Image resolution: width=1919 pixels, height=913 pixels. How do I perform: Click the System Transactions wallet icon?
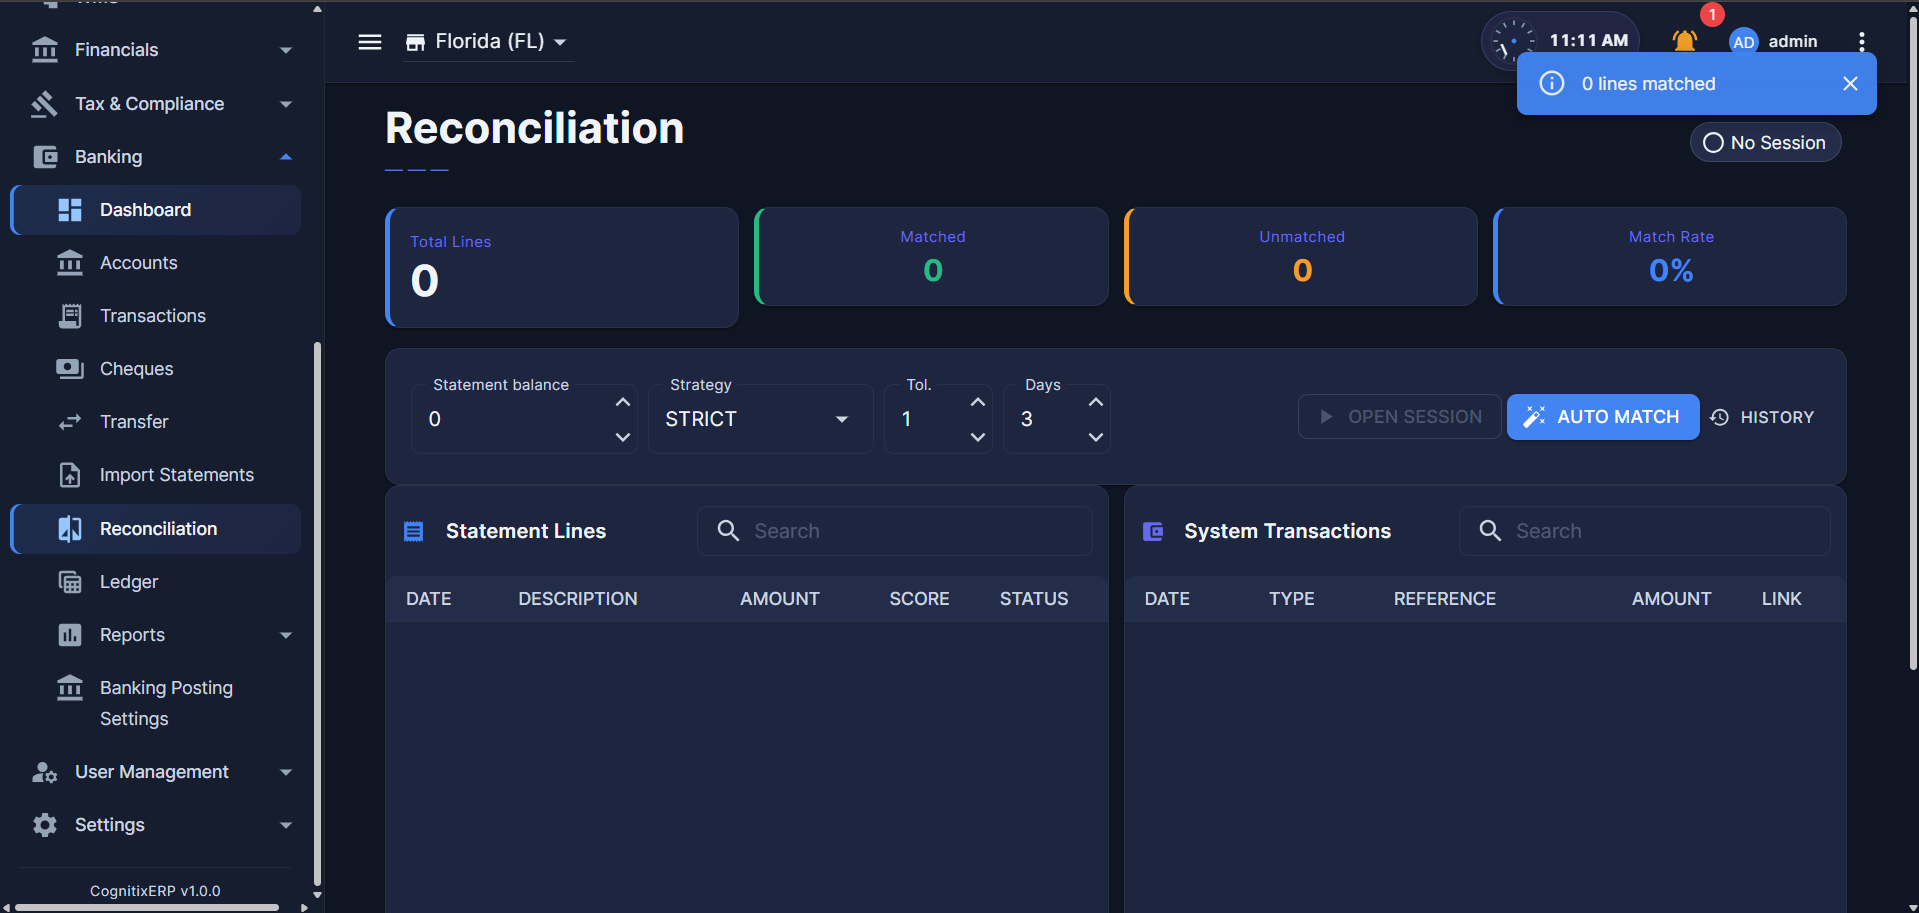[x=1152, y=532]
